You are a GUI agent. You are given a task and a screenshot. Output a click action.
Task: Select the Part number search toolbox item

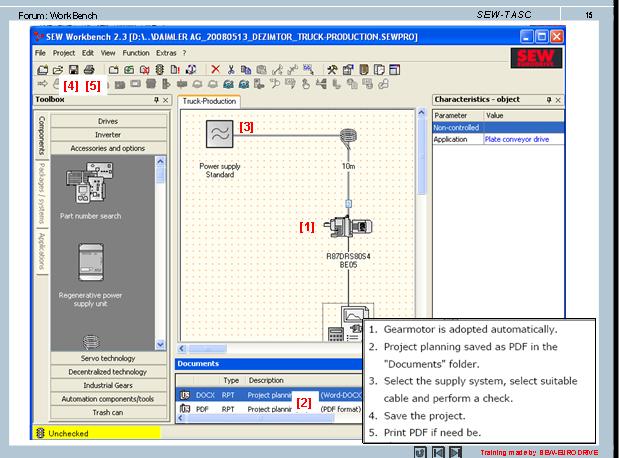pyautogui.click(x=90, y=190)
